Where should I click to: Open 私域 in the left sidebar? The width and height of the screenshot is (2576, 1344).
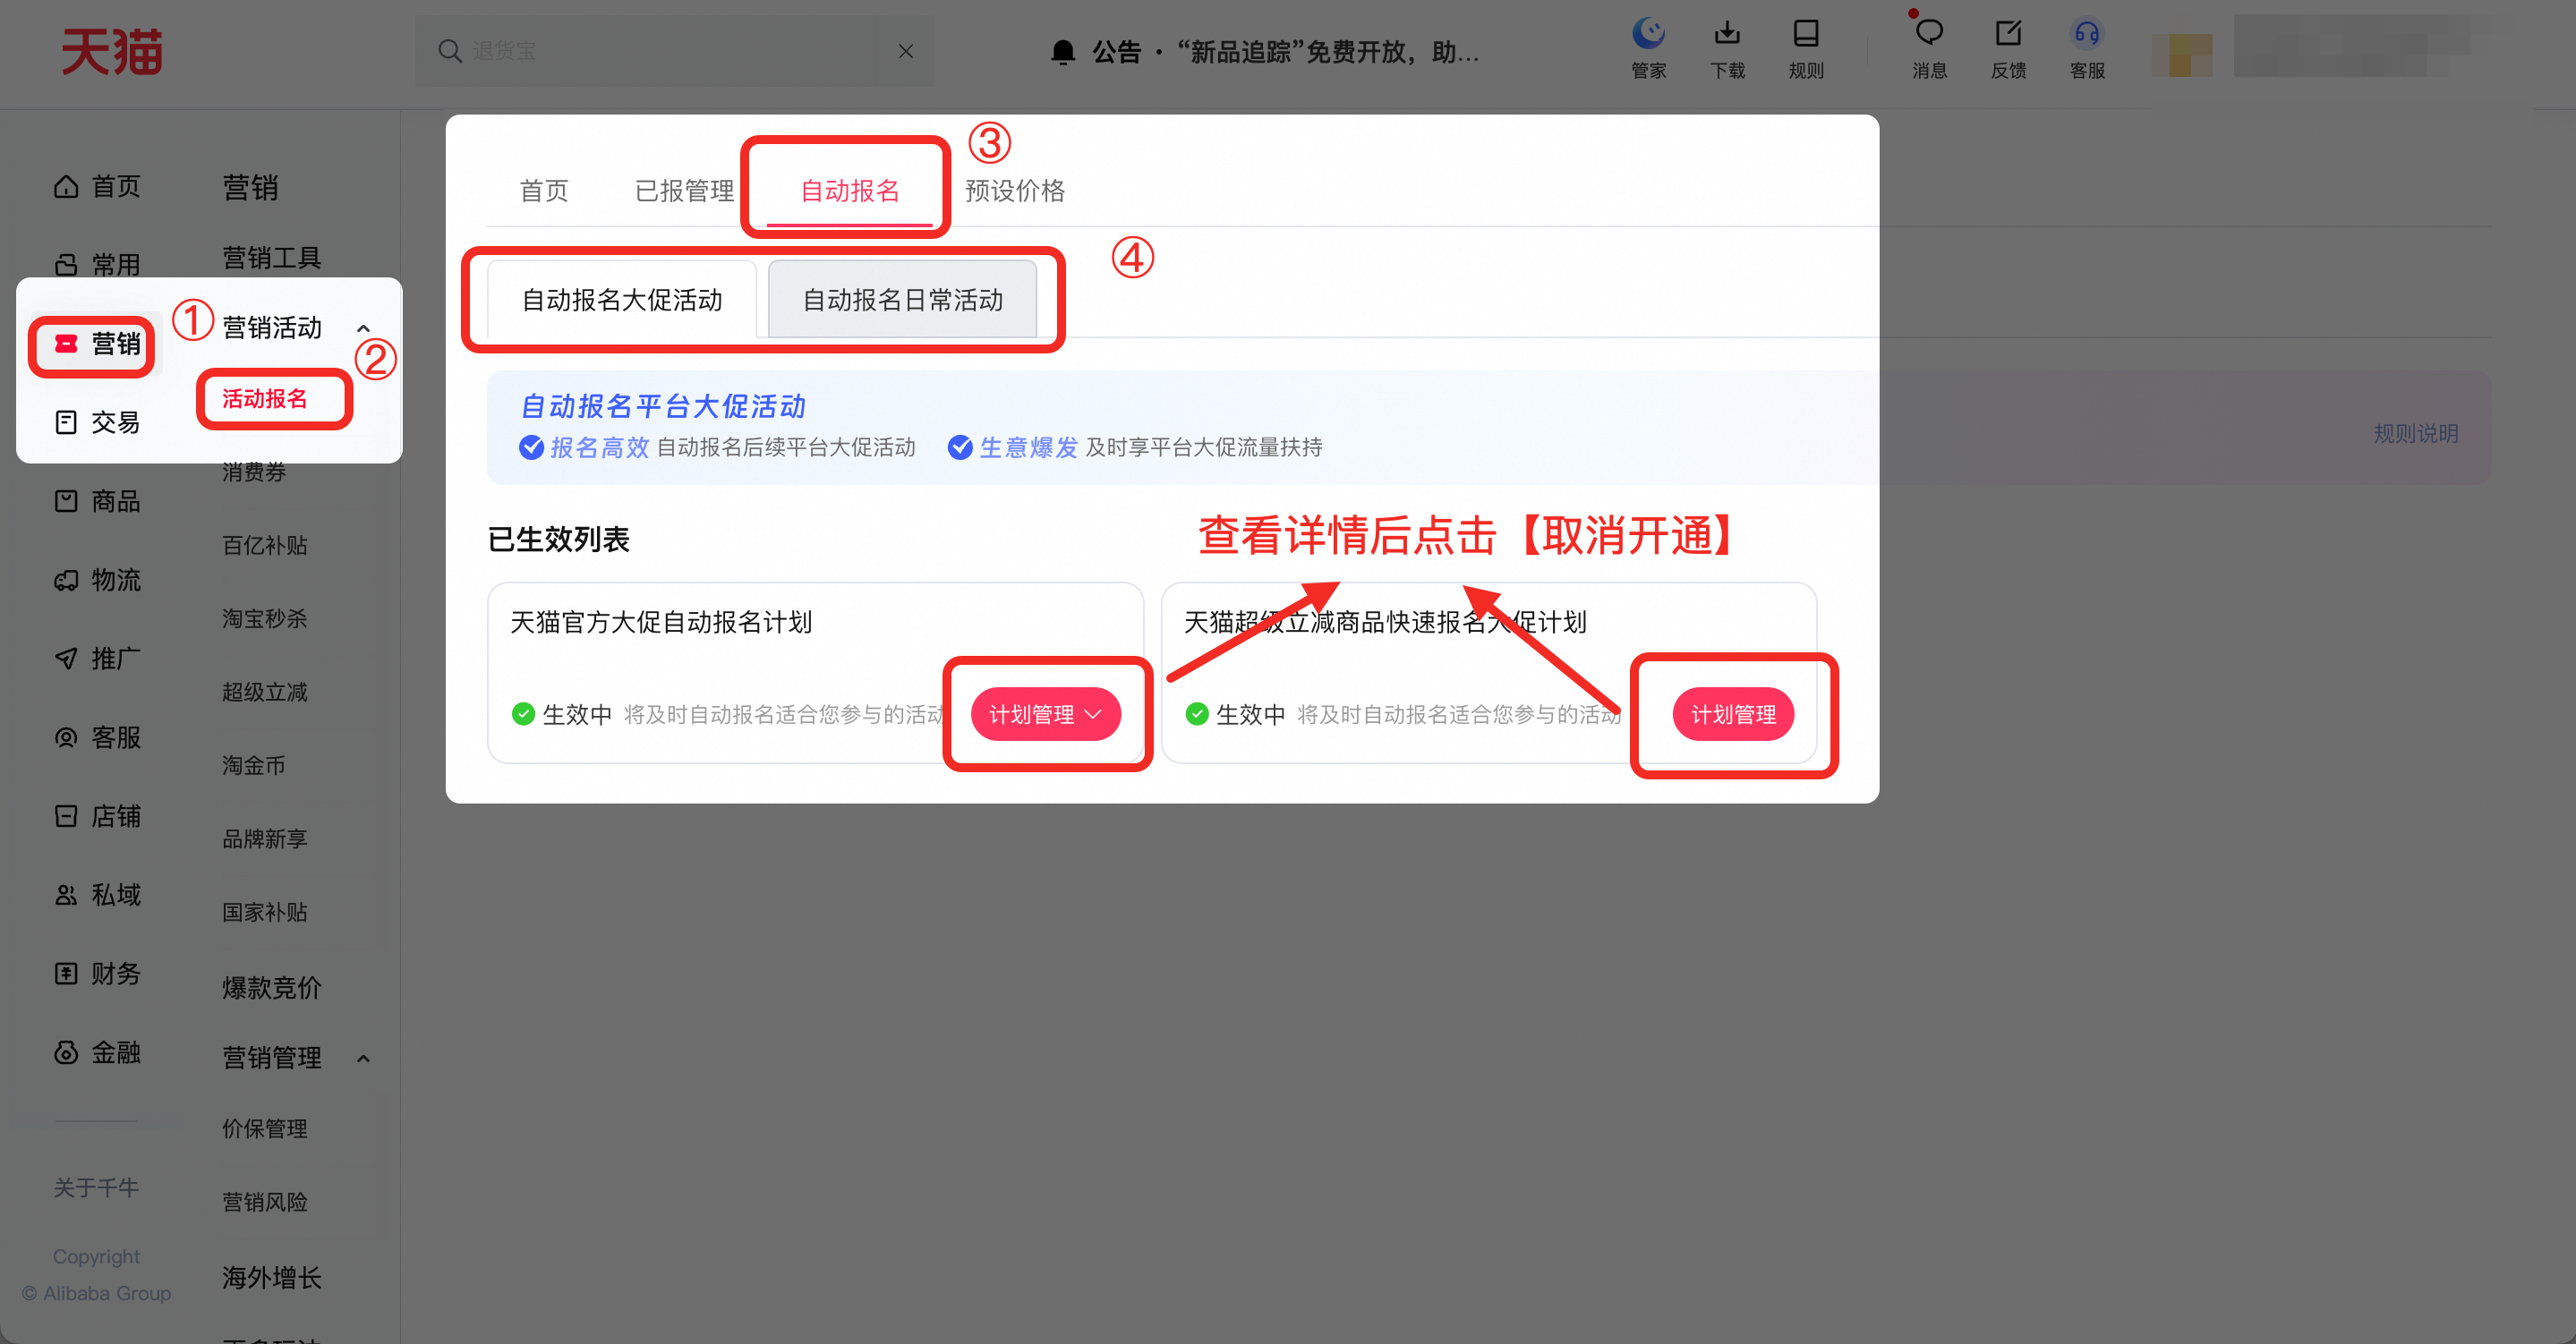97,894
